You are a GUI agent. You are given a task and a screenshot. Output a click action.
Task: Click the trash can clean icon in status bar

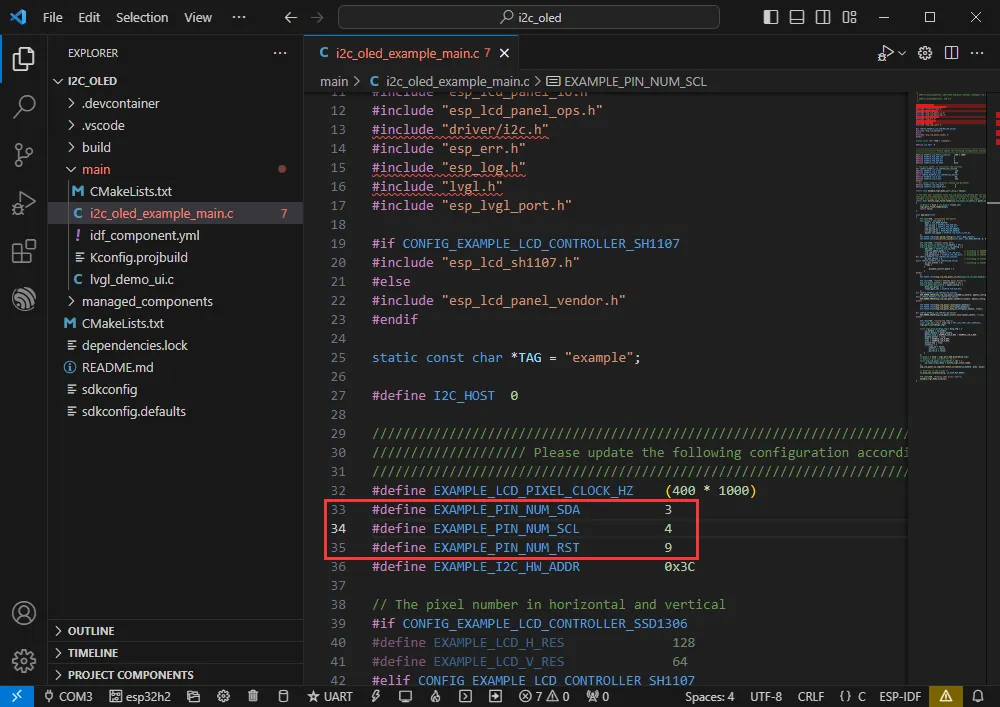[254, 696]
